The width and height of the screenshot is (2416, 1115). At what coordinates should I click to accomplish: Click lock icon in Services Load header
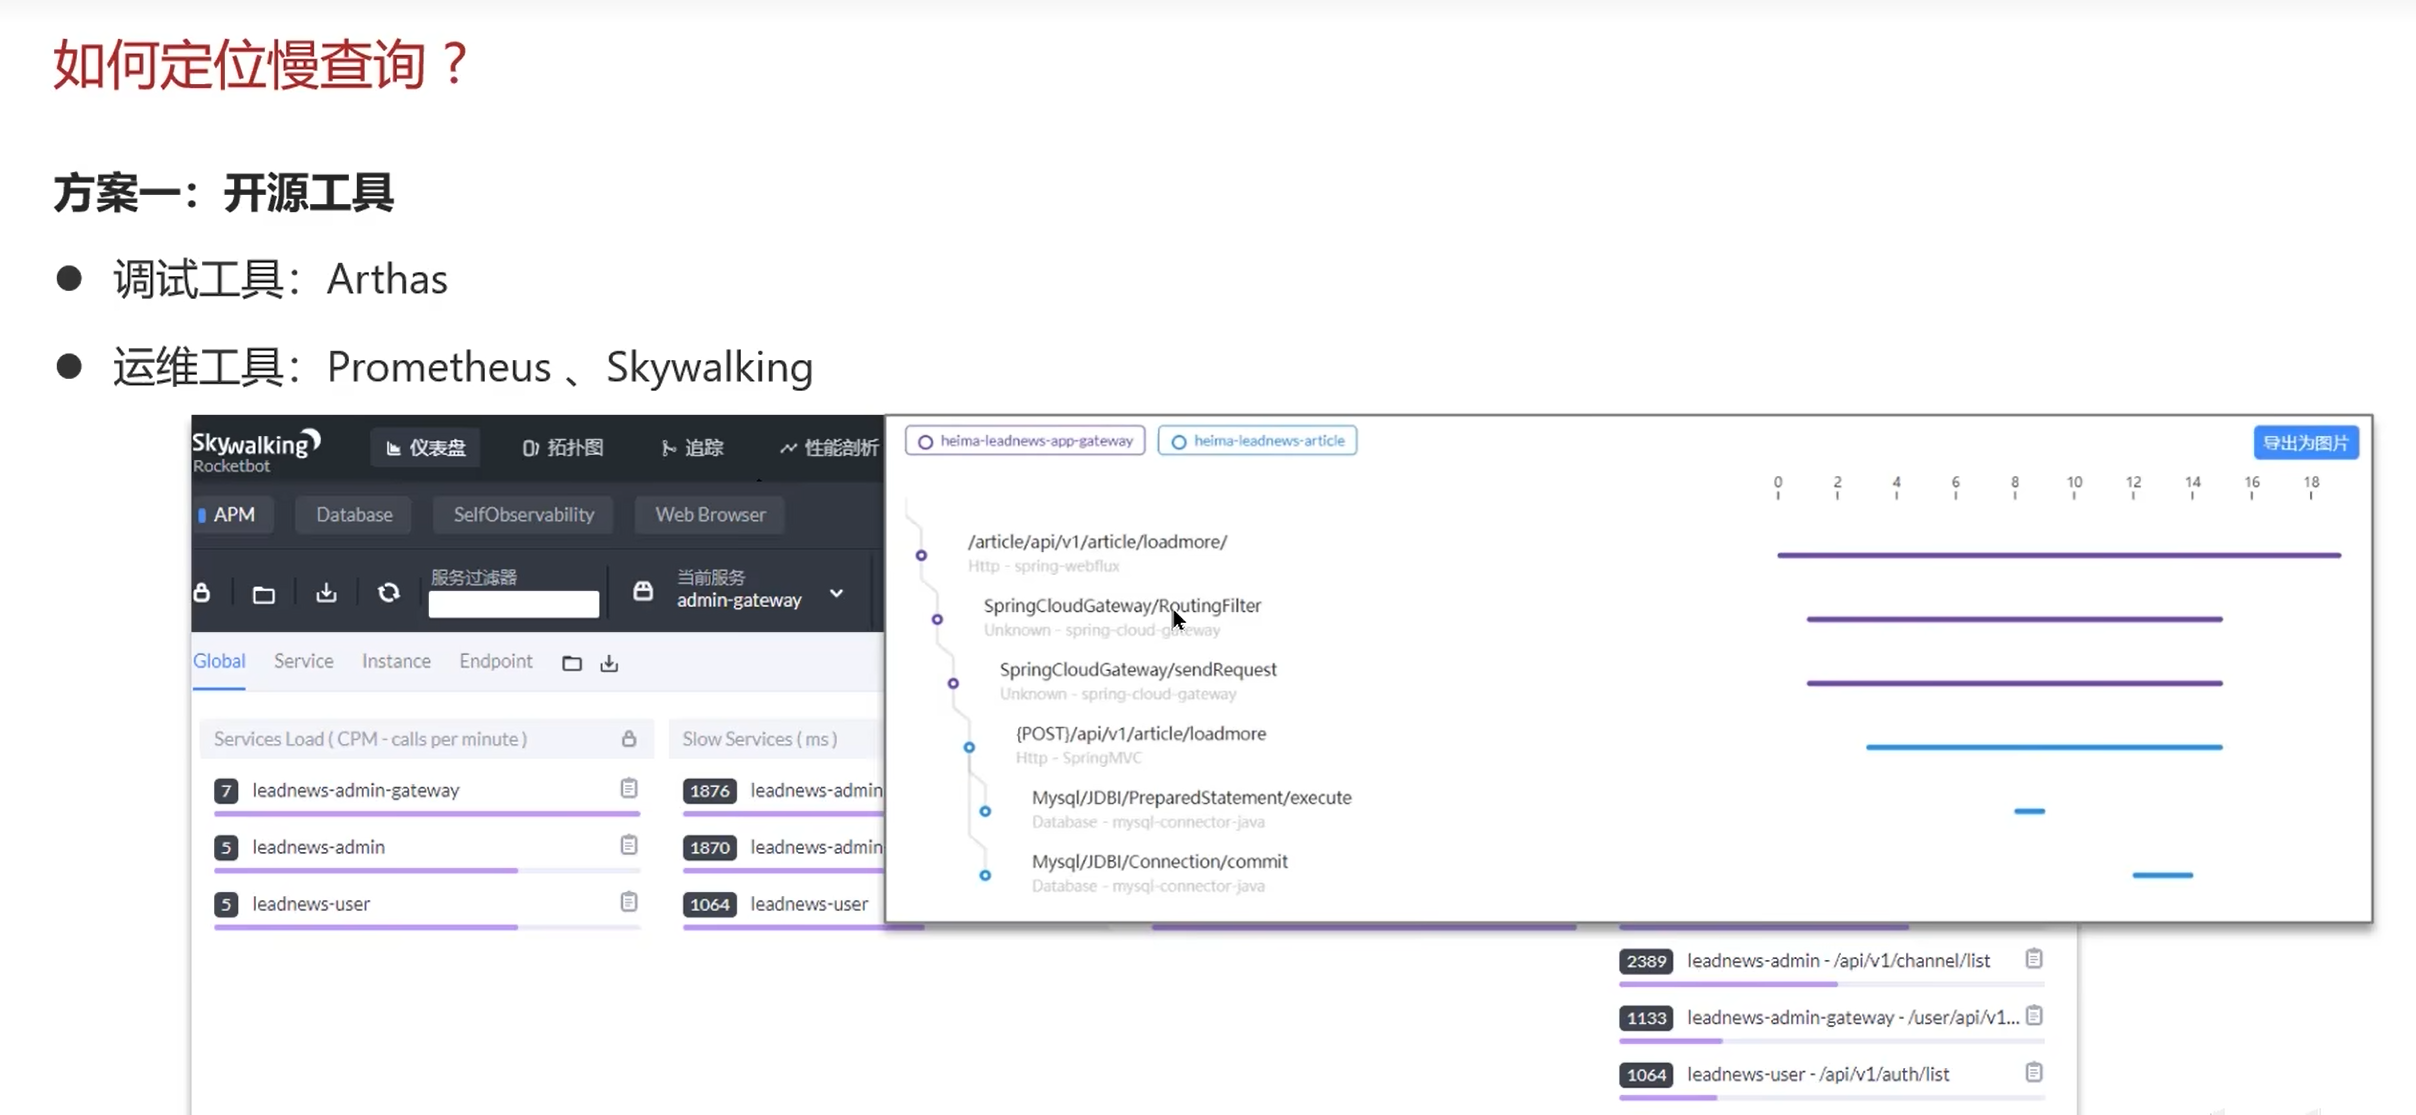coord(628,739)
